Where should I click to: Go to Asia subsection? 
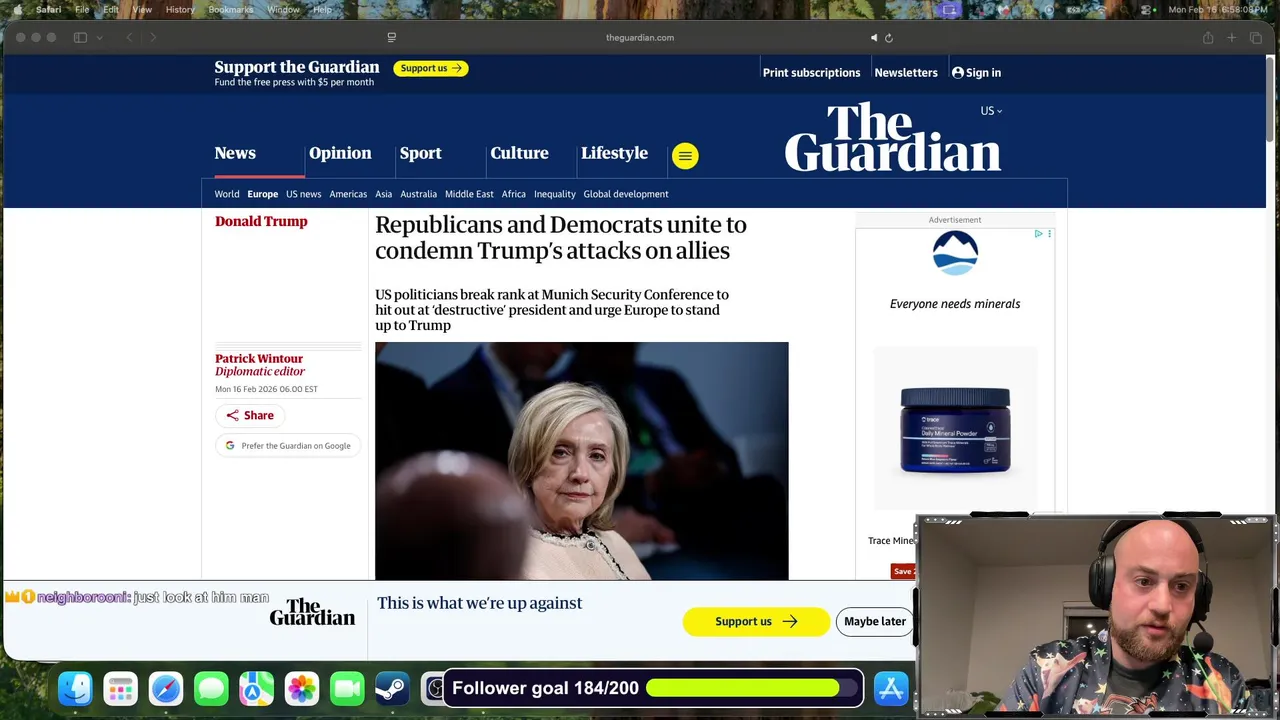(x=384, y=194)
